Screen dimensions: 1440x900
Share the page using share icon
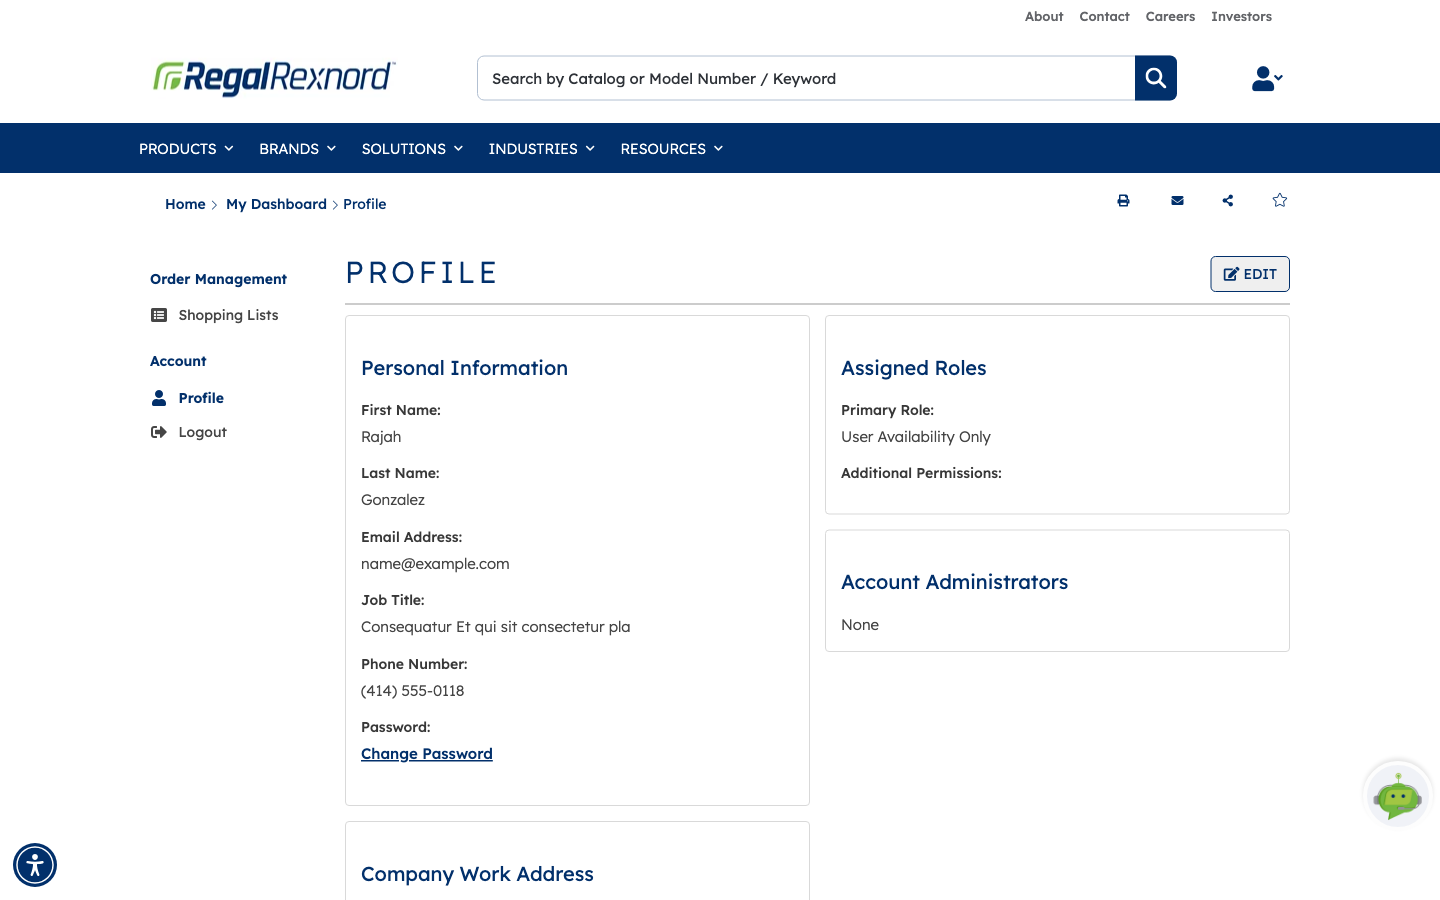click(x=1228, y=201)
